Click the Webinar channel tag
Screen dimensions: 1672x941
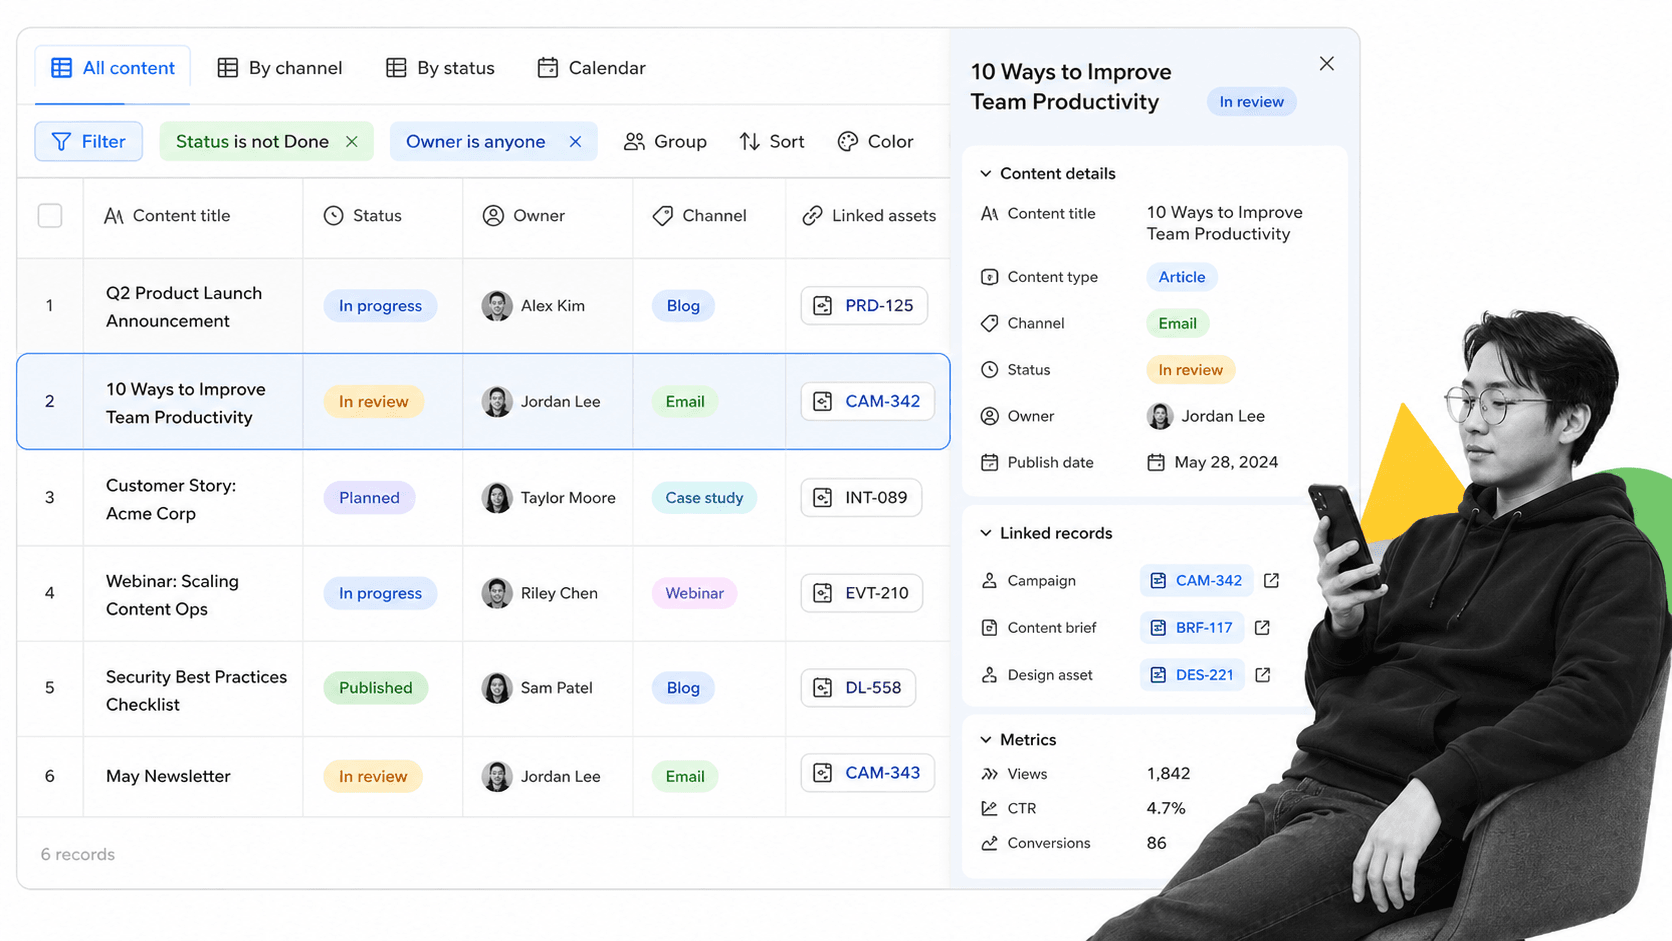(x=694, y=593)
